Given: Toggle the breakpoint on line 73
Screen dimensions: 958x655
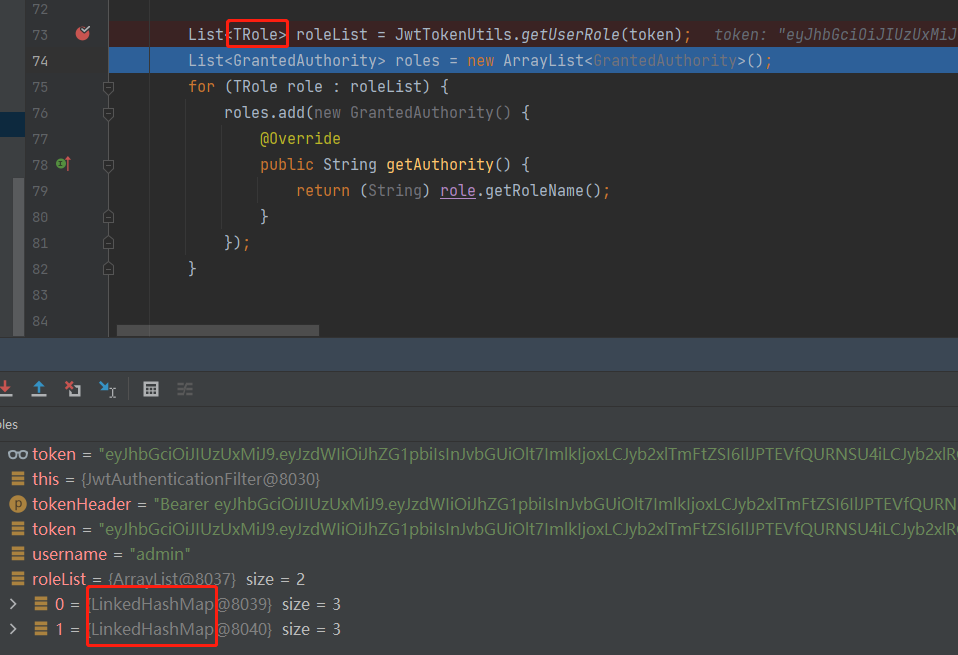Looking at the screenshot, I should pos(82,33).
